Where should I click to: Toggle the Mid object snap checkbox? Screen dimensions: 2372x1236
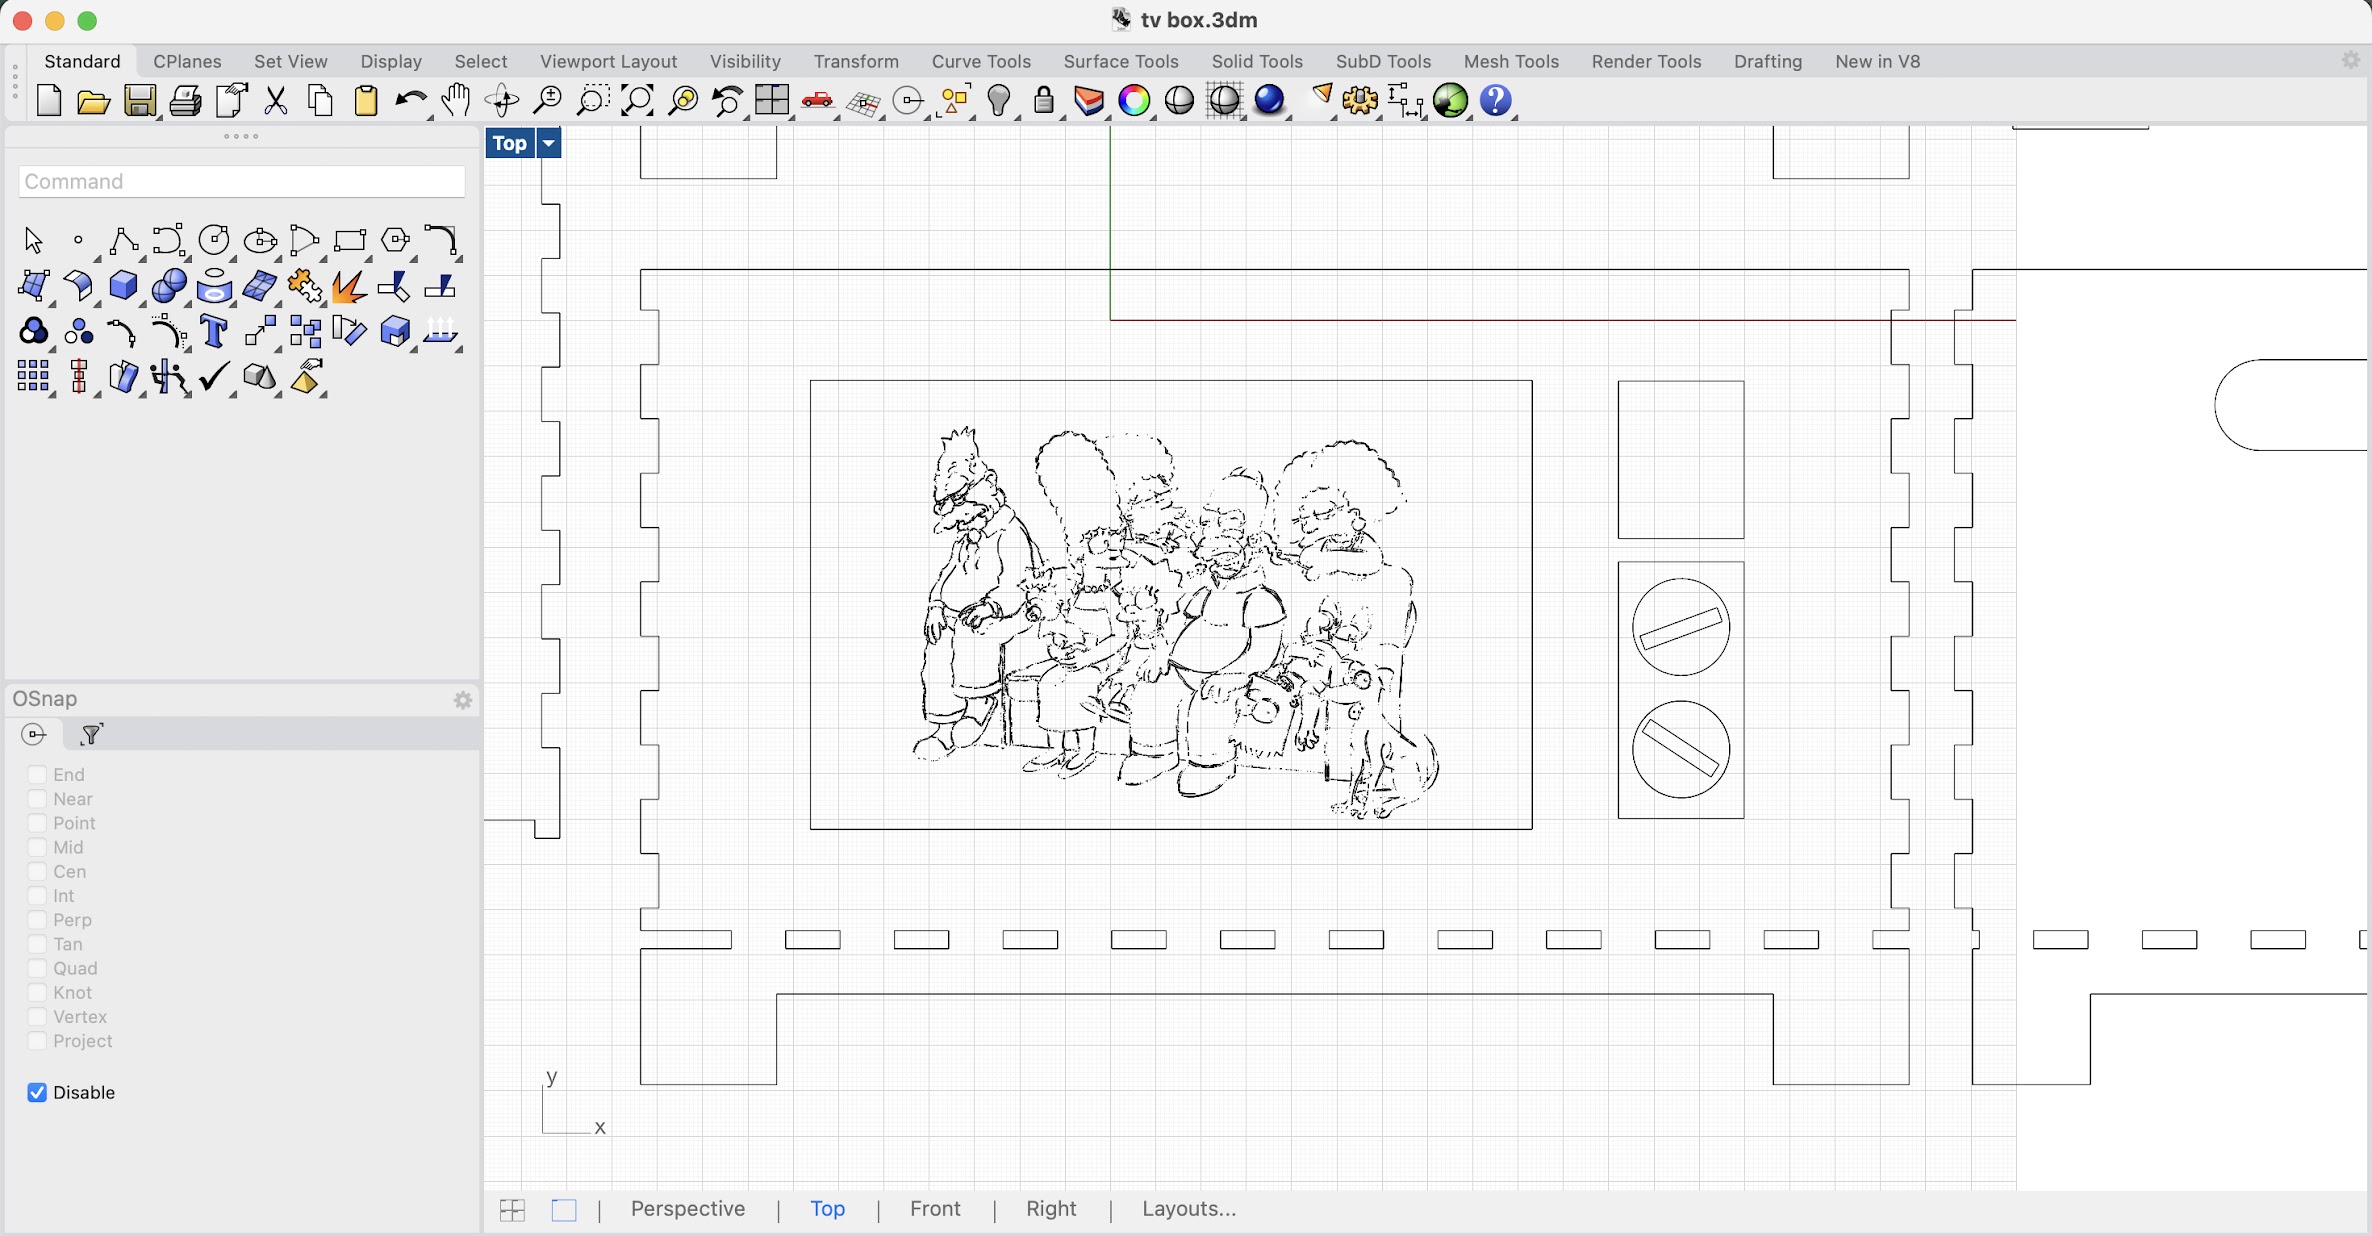[37, 848]
